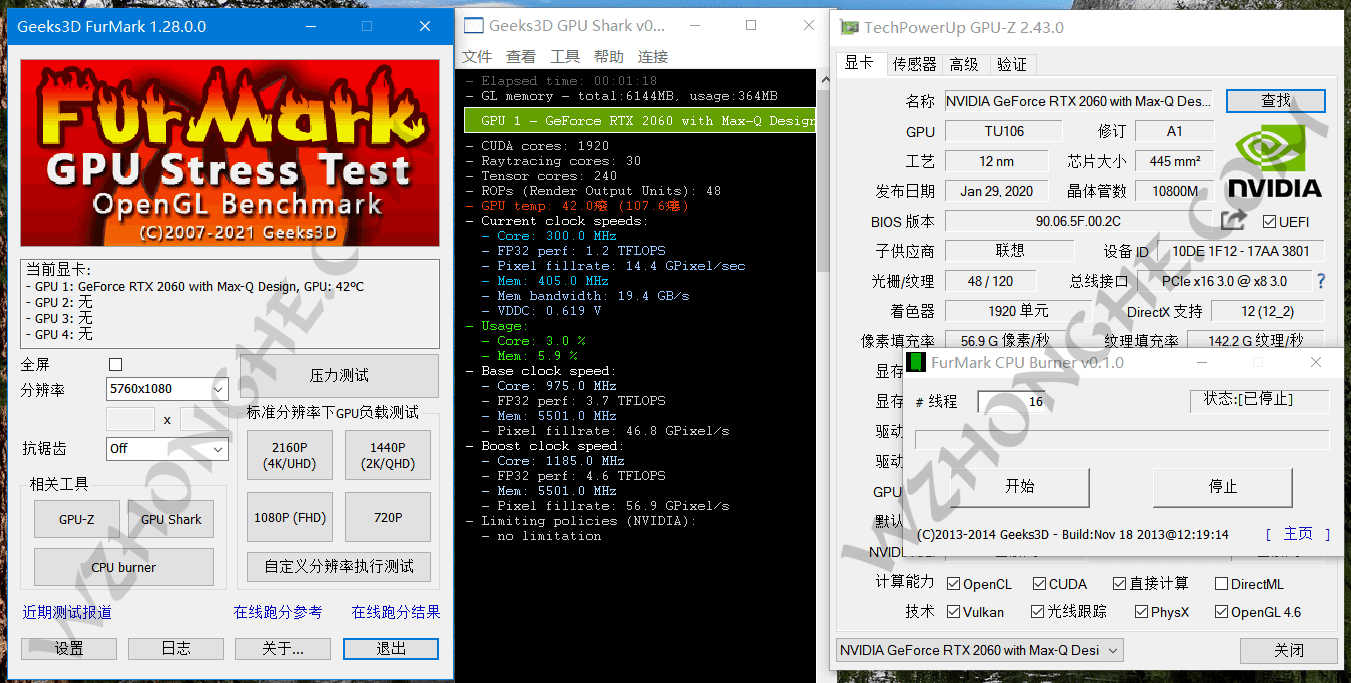Enable the fullscreen checkbox in FurMark

(x=115, y=365)
